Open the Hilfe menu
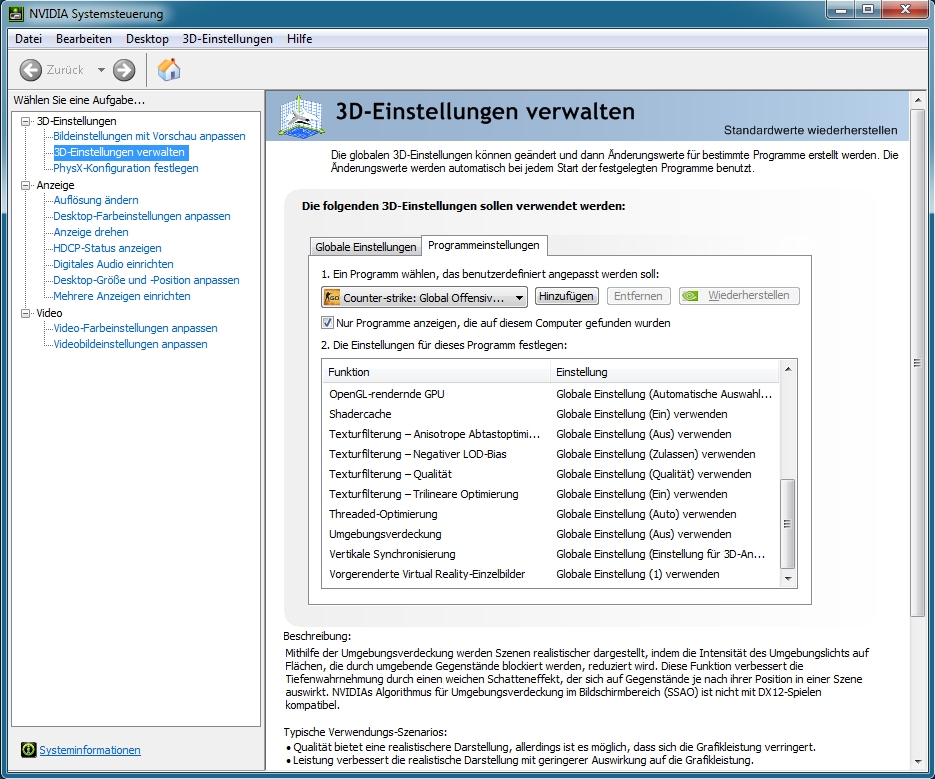 (x=299, y=39)
